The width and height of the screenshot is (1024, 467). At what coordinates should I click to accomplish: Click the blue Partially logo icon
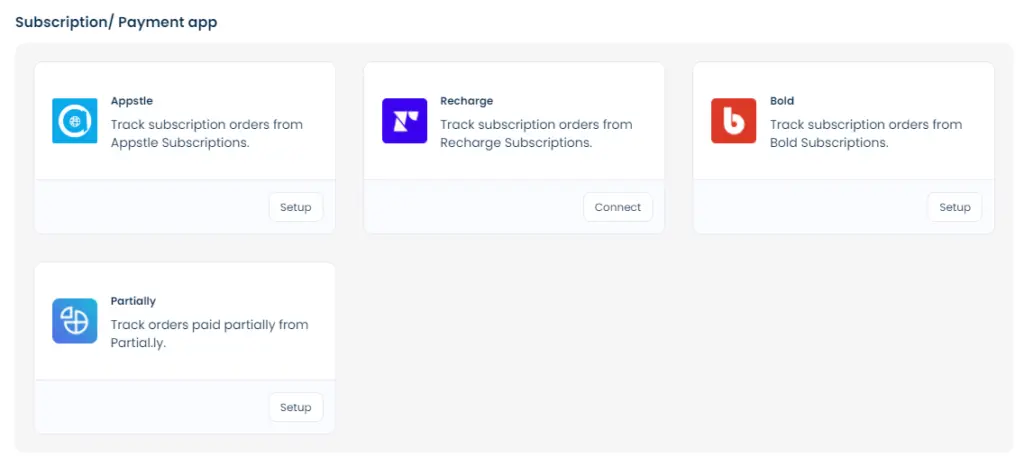74,321
